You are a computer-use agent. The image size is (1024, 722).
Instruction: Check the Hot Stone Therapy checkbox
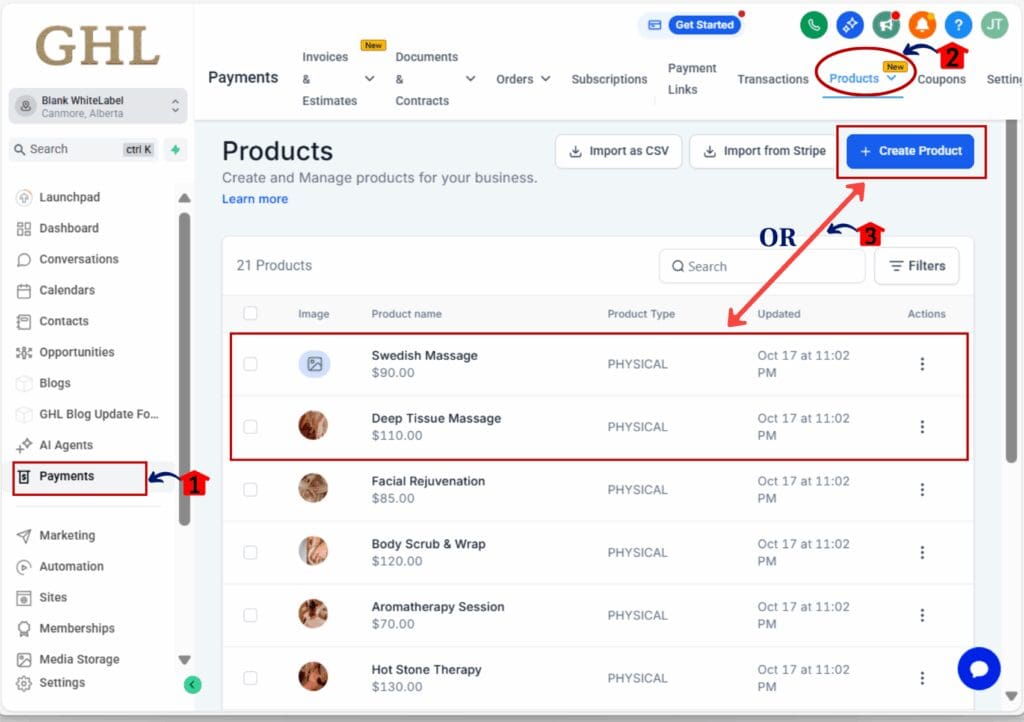click(251, 677)
